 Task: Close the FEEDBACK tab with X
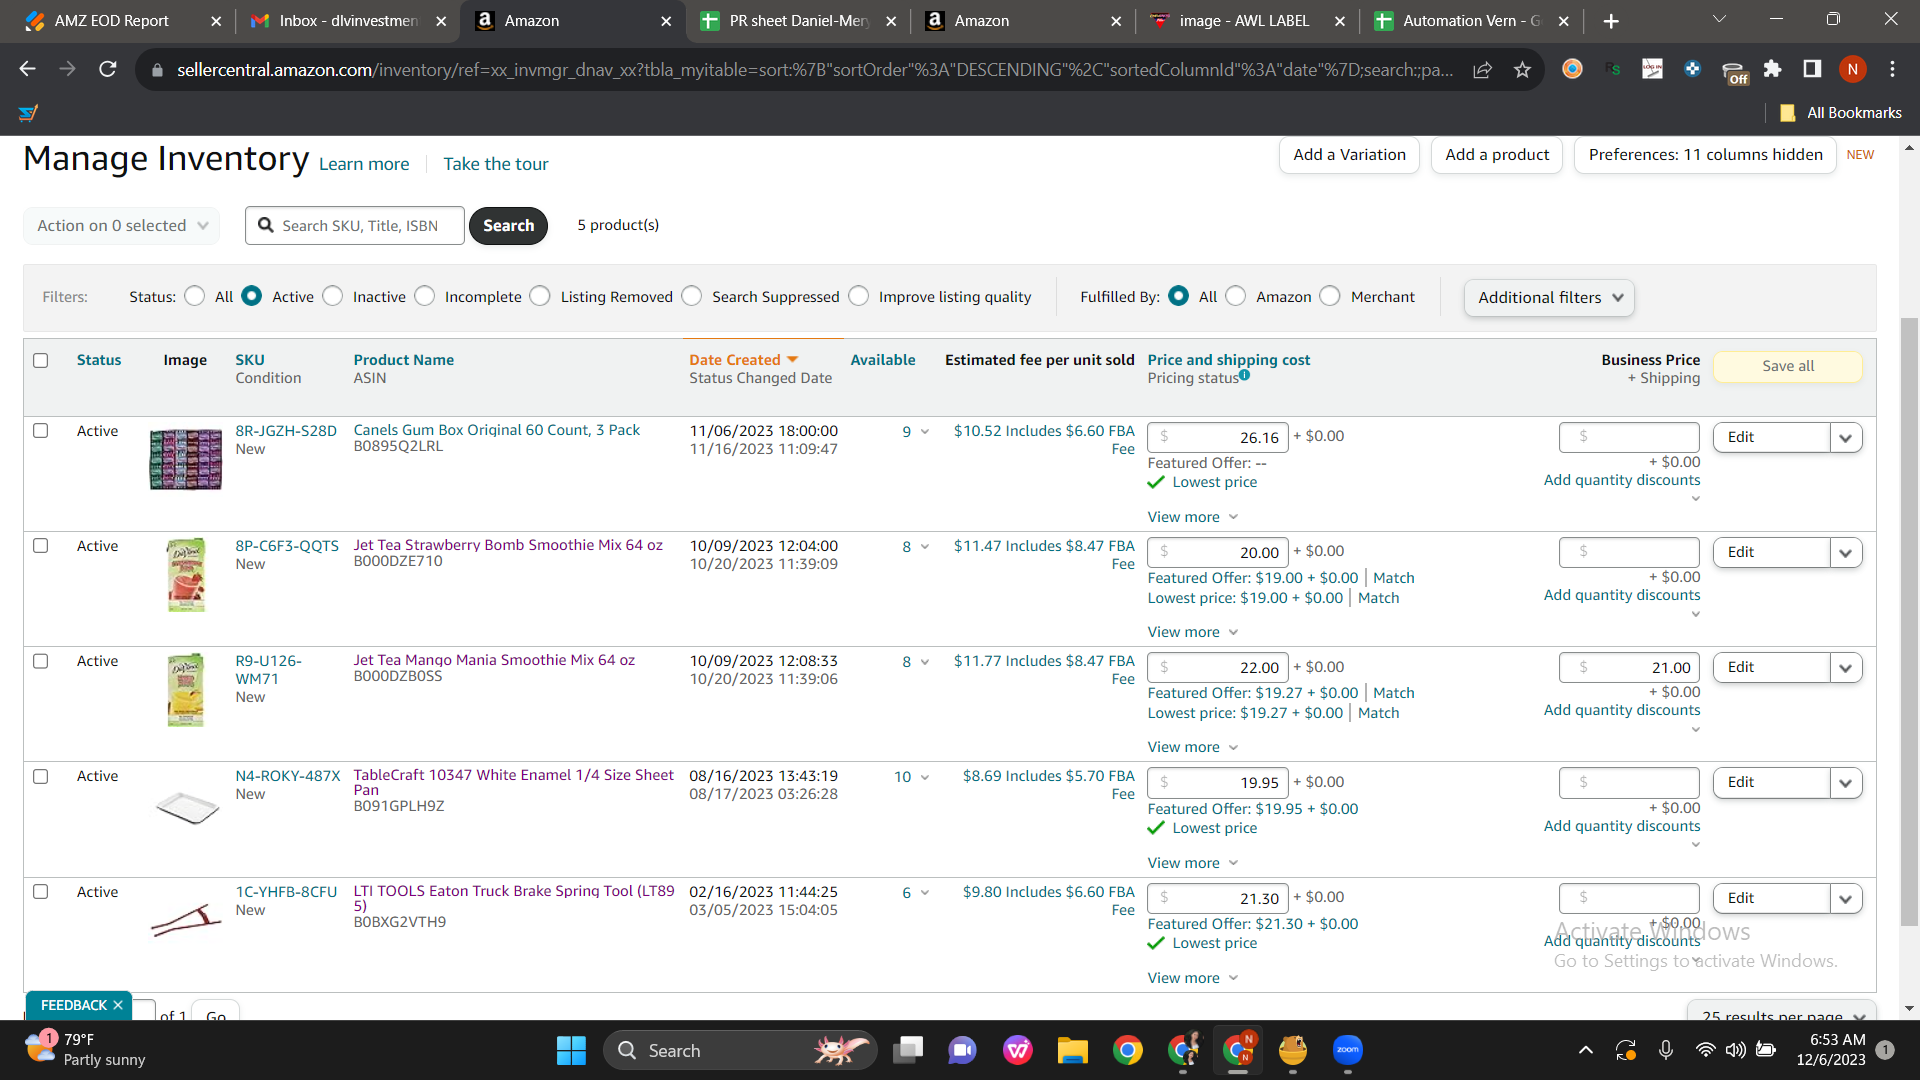tap(118, 1005)
